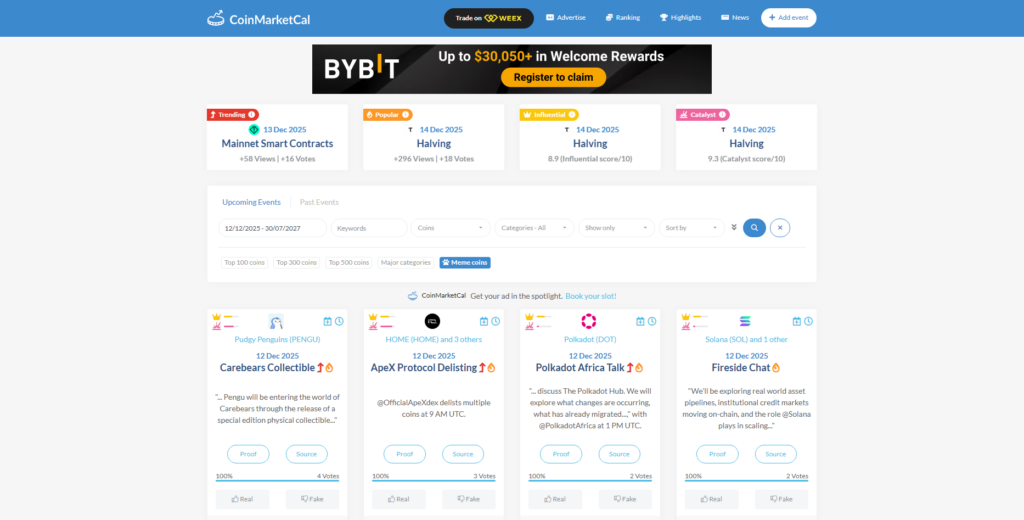Open the News menu item
Viewport: 1024px width, 520px height.
tap(735, 18)
